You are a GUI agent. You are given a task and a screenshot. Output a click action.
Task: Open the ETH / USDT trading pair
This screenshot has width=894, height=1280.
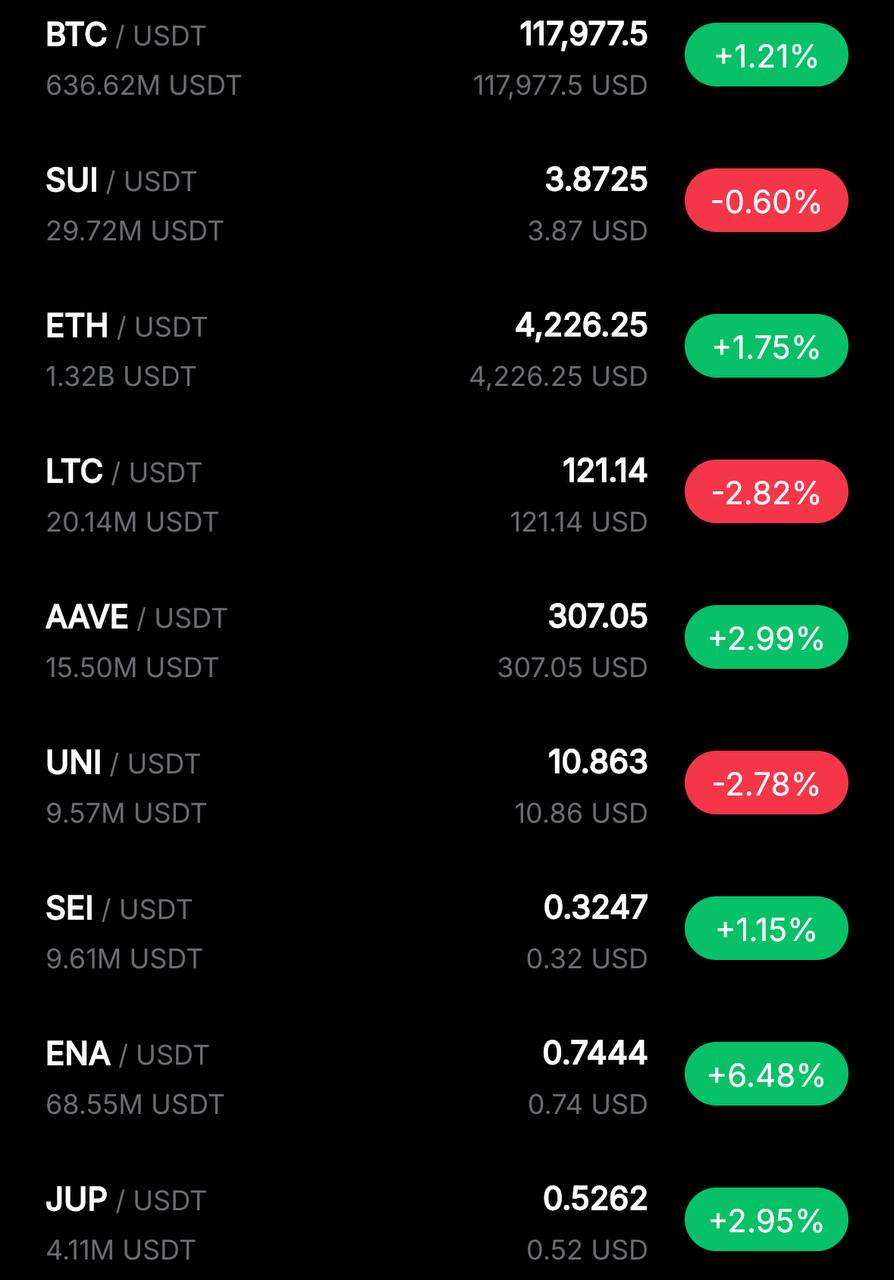coord(447,350)
